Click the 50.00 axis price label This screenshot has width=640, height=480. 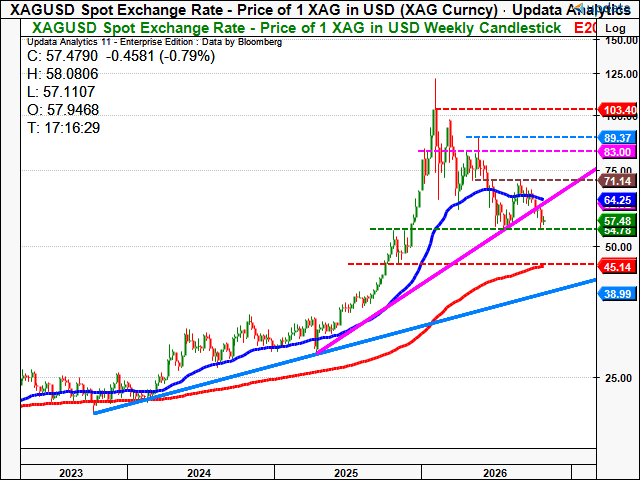coord(618,247)
